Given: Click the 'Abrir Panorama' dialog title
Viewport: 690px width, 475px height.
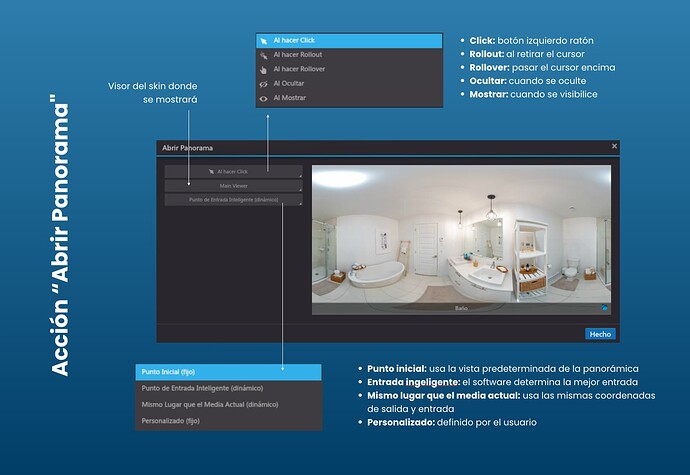Looking at the screenshot, I should tap(187, 148).
